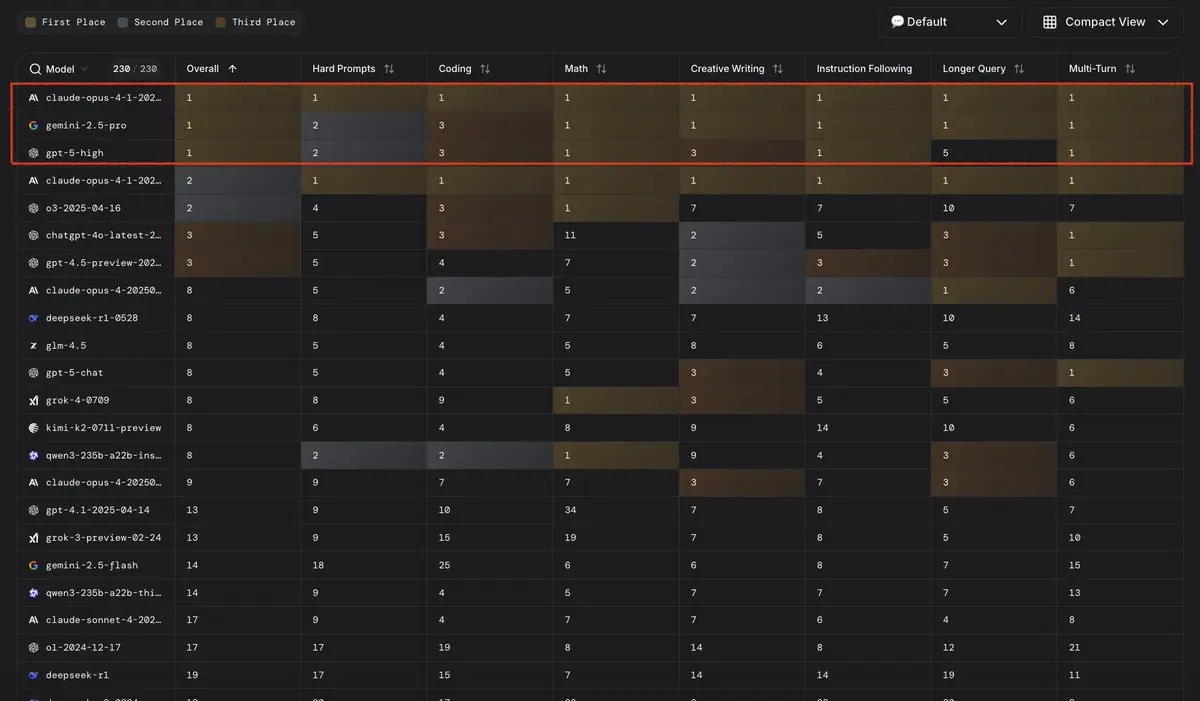Click Math rank 11 in chatgpt-4o-latest row
This screenshot has height=701, width=1200.
click(x=570, y=236)
